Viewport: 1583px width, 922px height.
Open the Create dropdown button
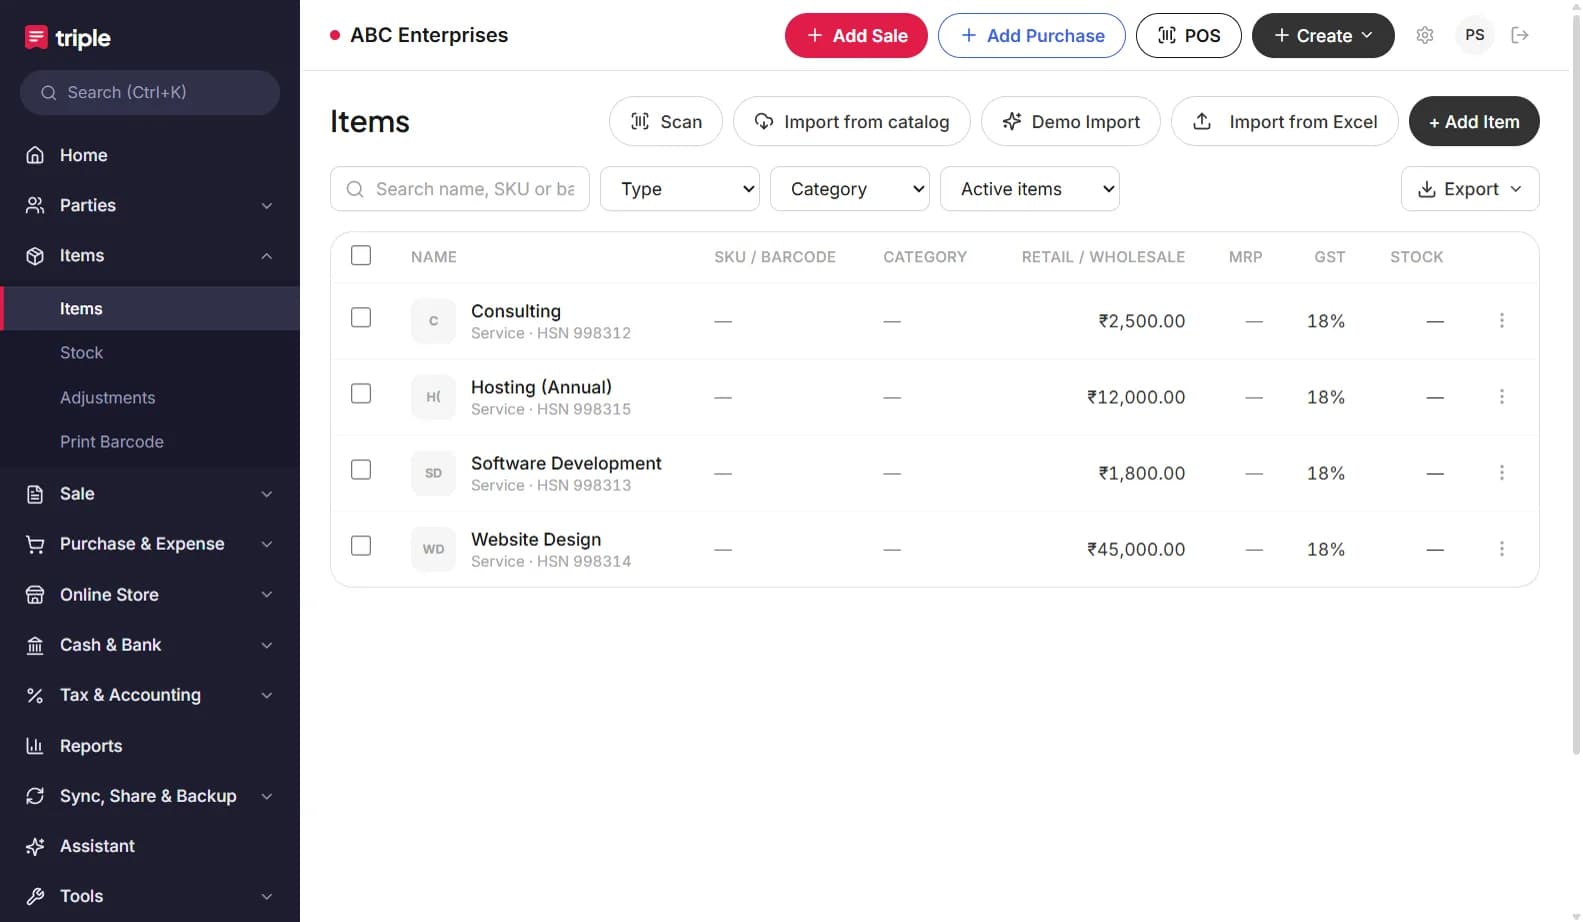pyautogui.click(x=1323, y=35)
